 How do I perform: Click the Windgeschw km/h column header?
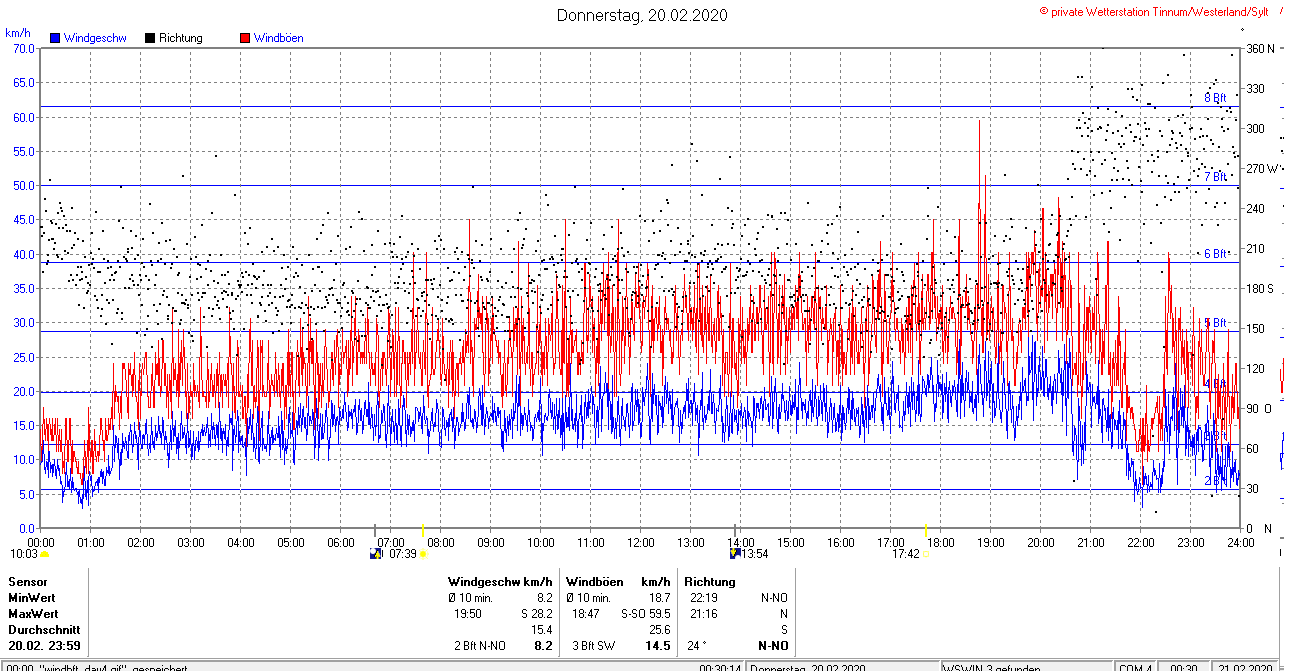[x=500, y=581]
